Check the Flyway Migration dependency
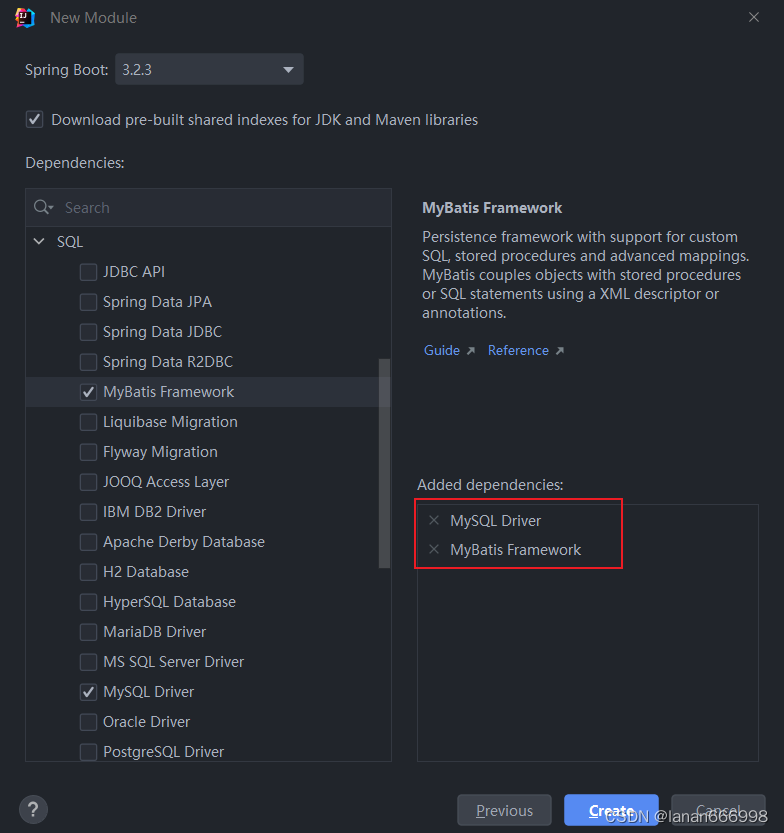This screenshot has width=784, height=833. coord(88,452)
